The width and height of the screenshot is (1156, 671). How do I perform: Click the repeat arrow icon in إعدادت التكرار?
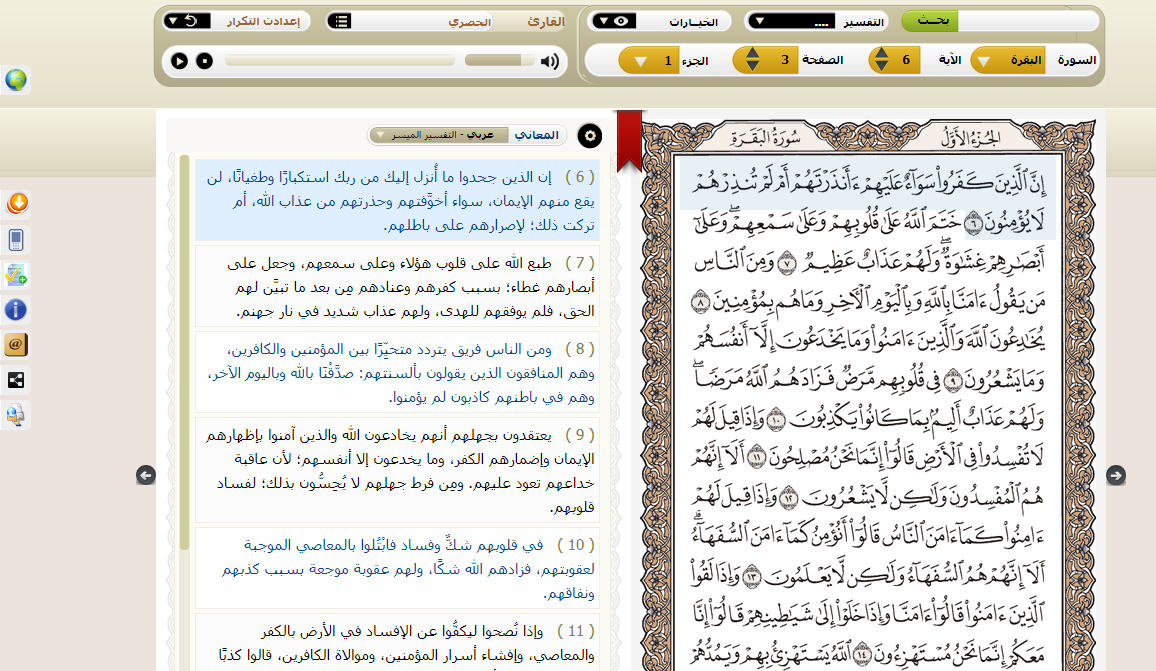click(191, 21)
